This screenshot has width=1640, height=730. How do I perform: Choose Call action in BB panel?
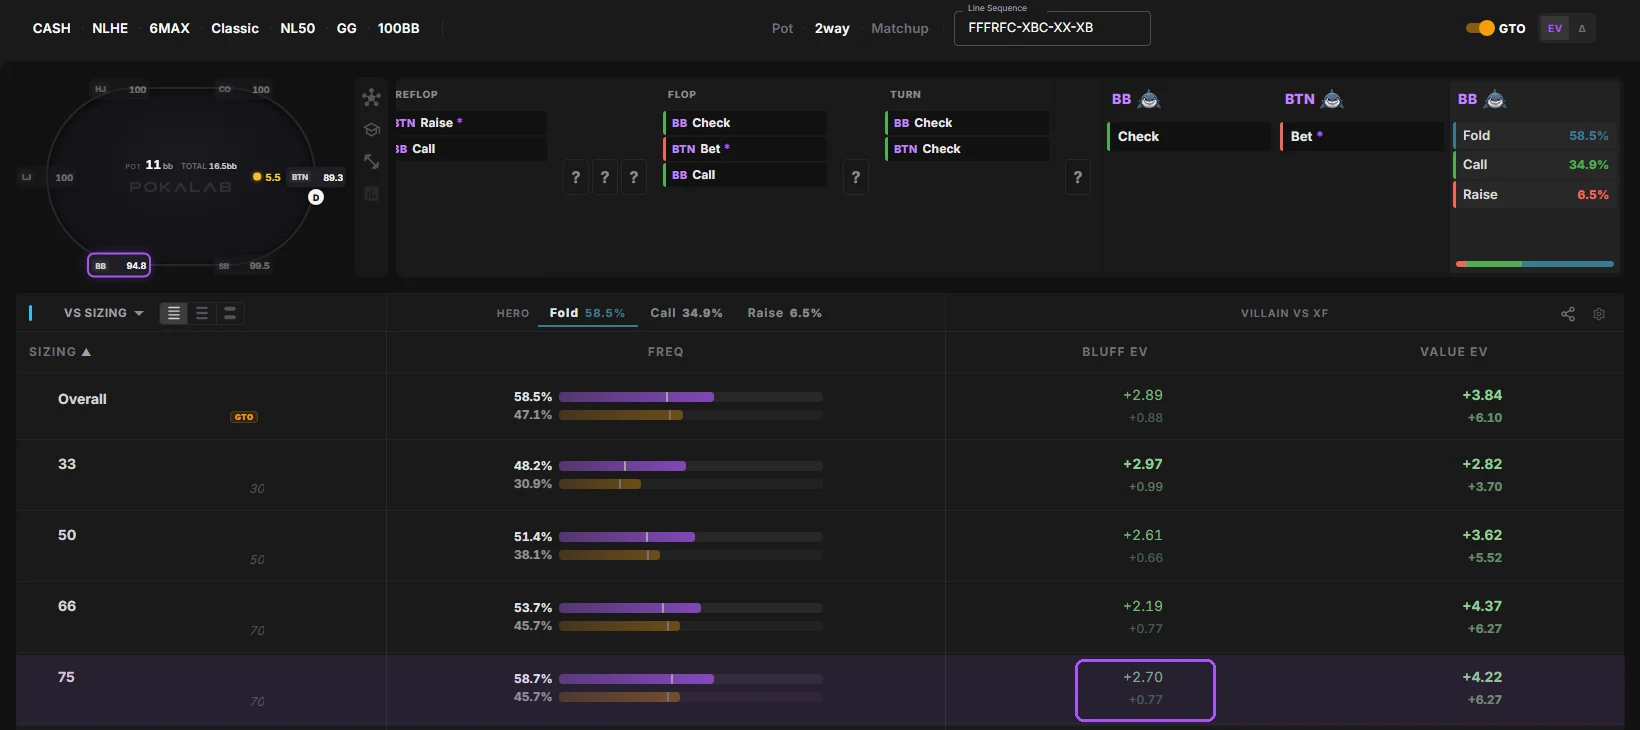tap(1535, 164)
